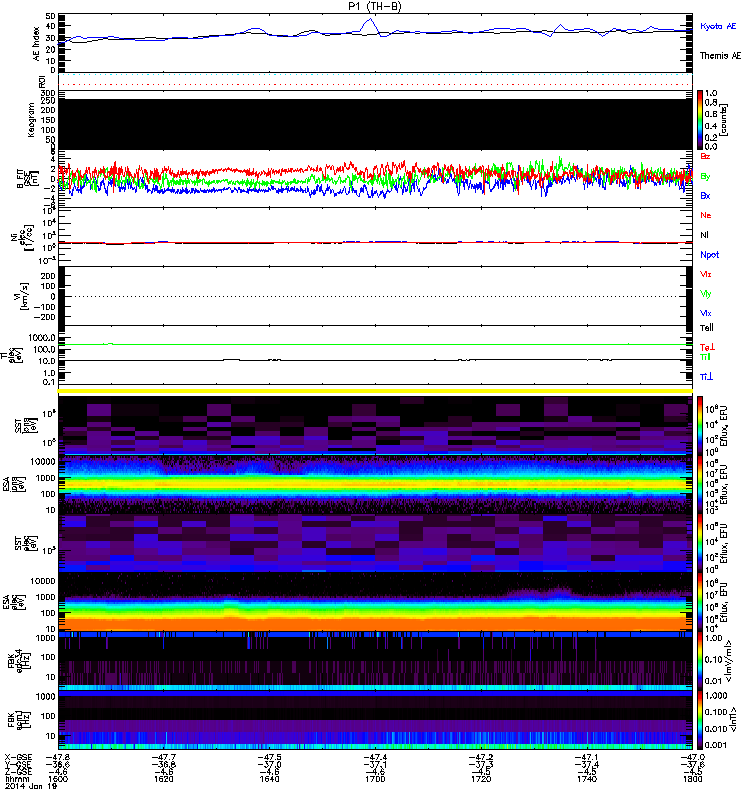Click the FBK electric field spectrogram panel

tap(375, 661)
